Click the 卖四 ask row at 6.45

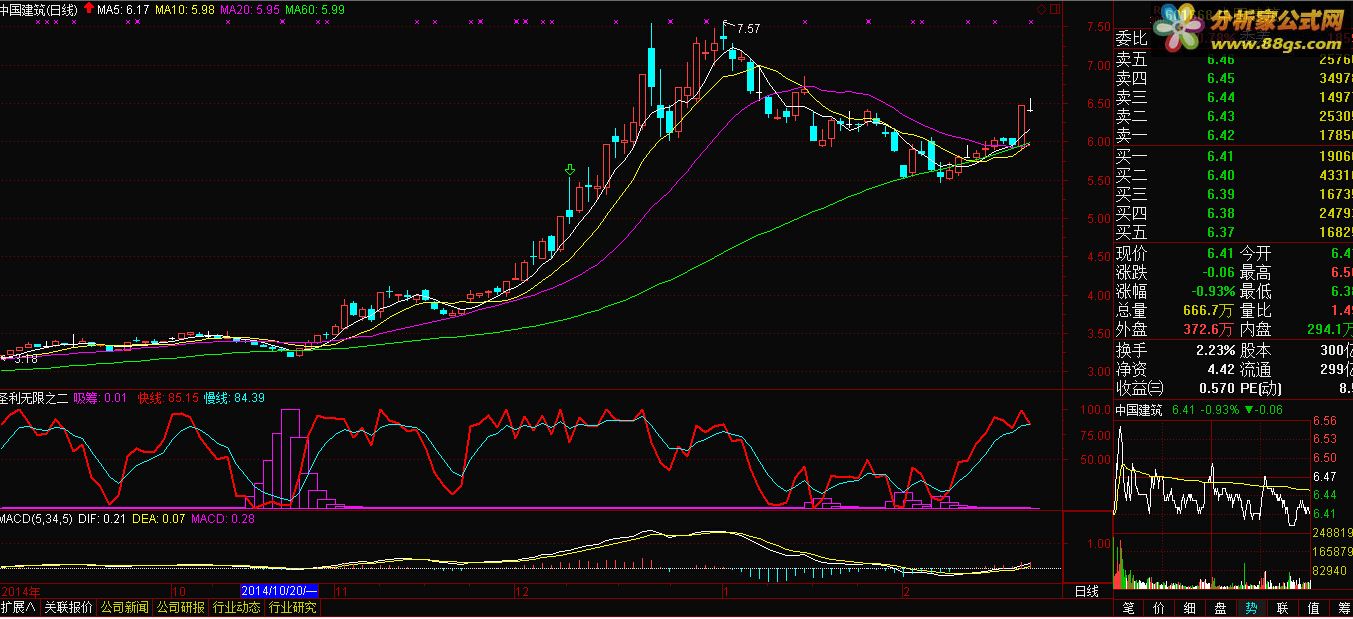pyautogui.click(x=1233, y=78)
